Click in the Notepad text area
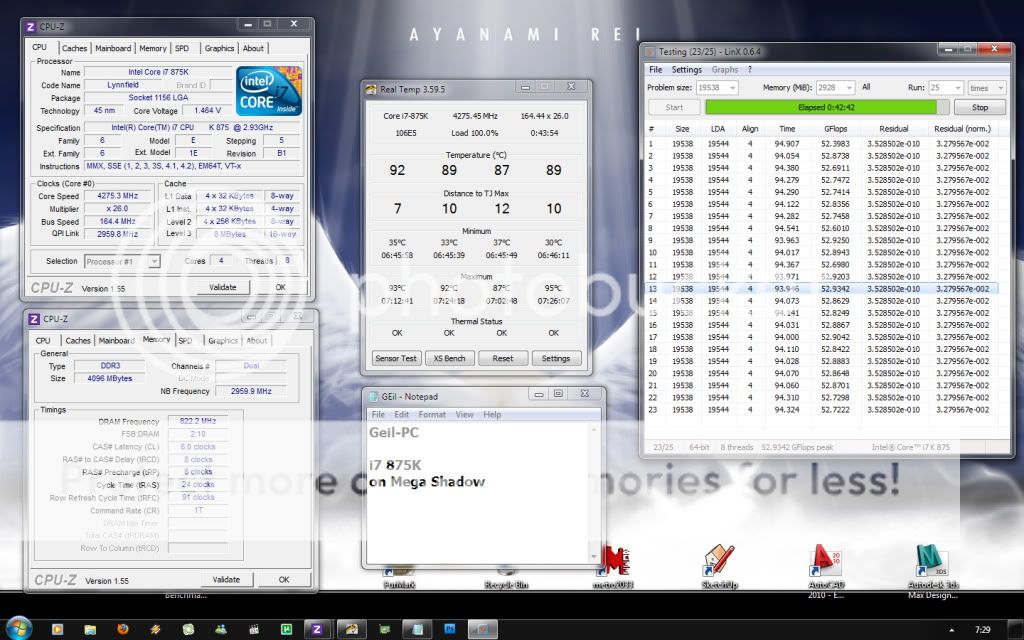This screenshot has height=640, width=1024. [x=478, y=493]
